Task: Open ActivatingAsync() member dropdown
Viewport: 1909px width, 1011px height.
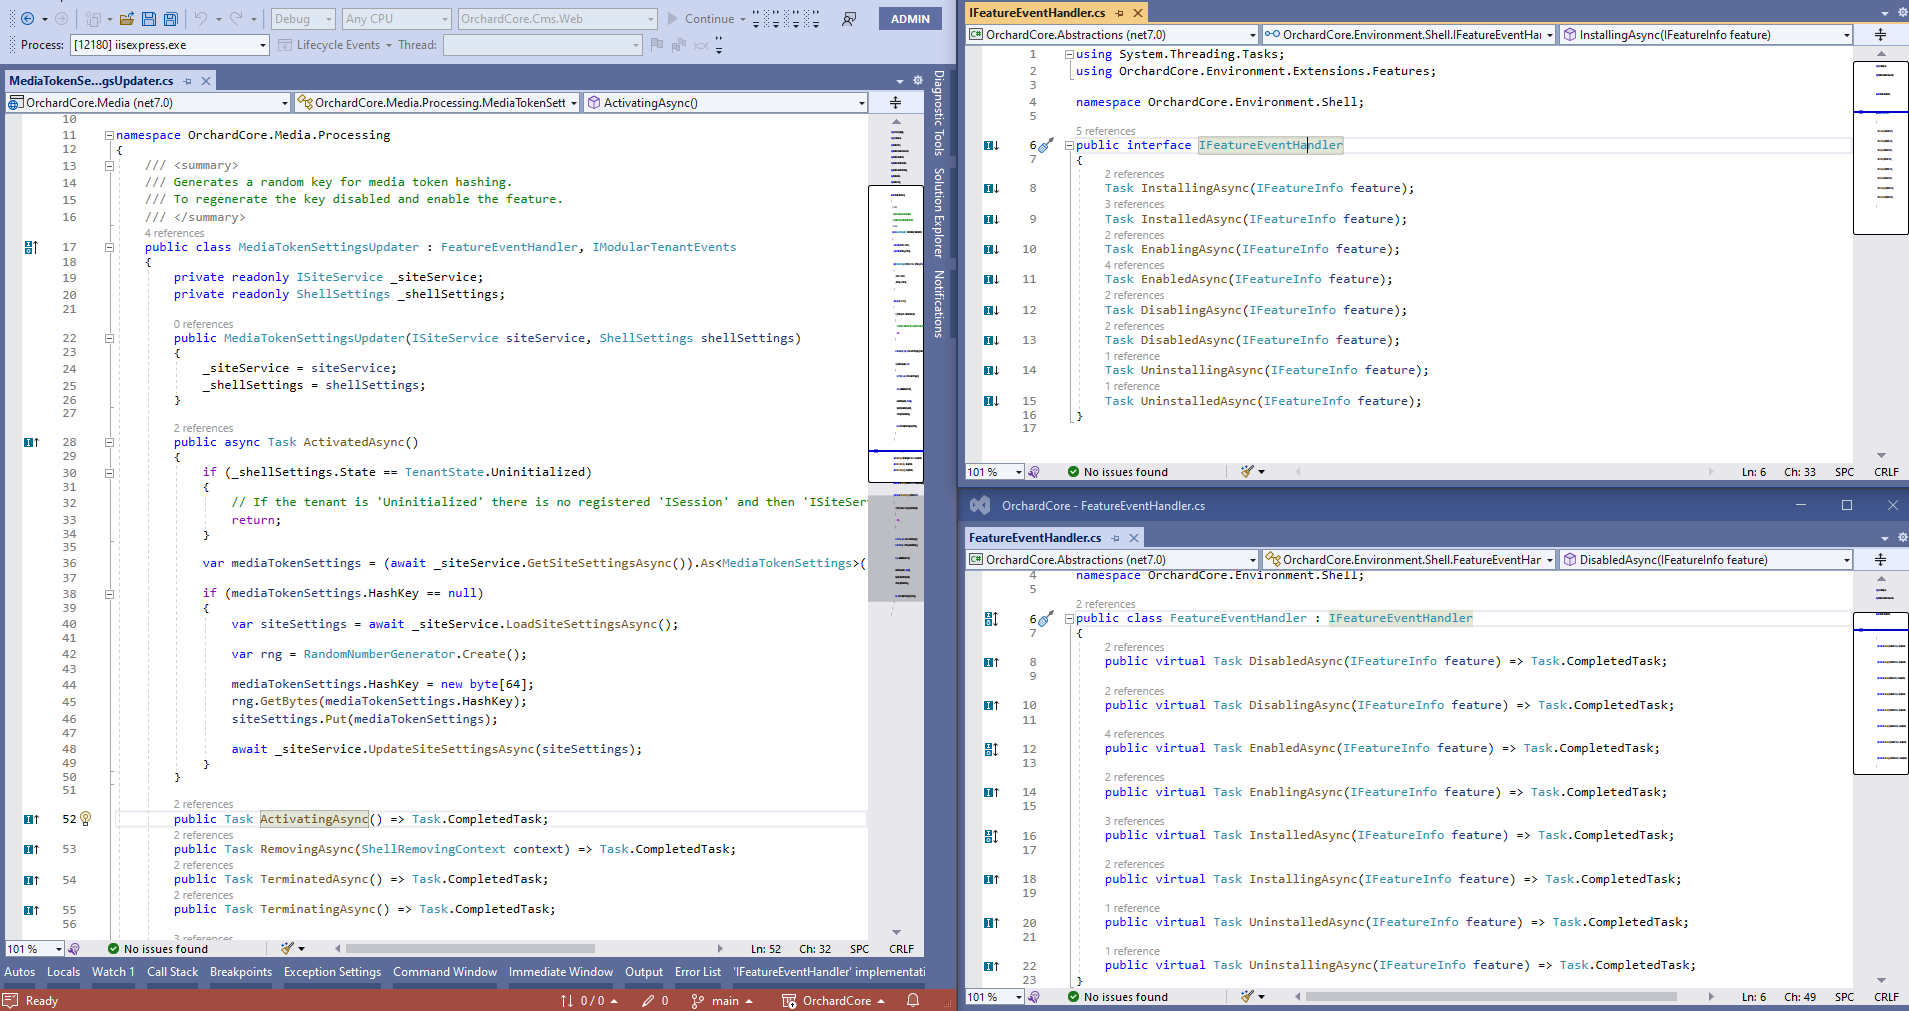Action: coord(726,102)
